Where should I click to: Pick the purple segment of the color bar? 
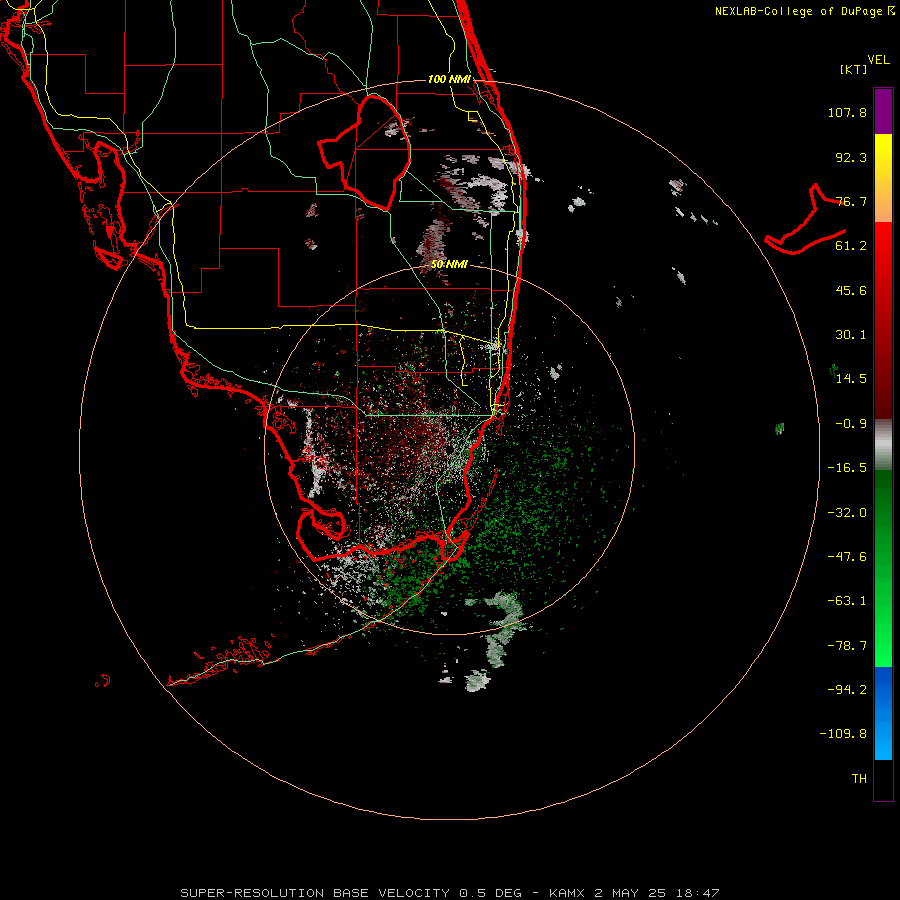coord(883,112)
